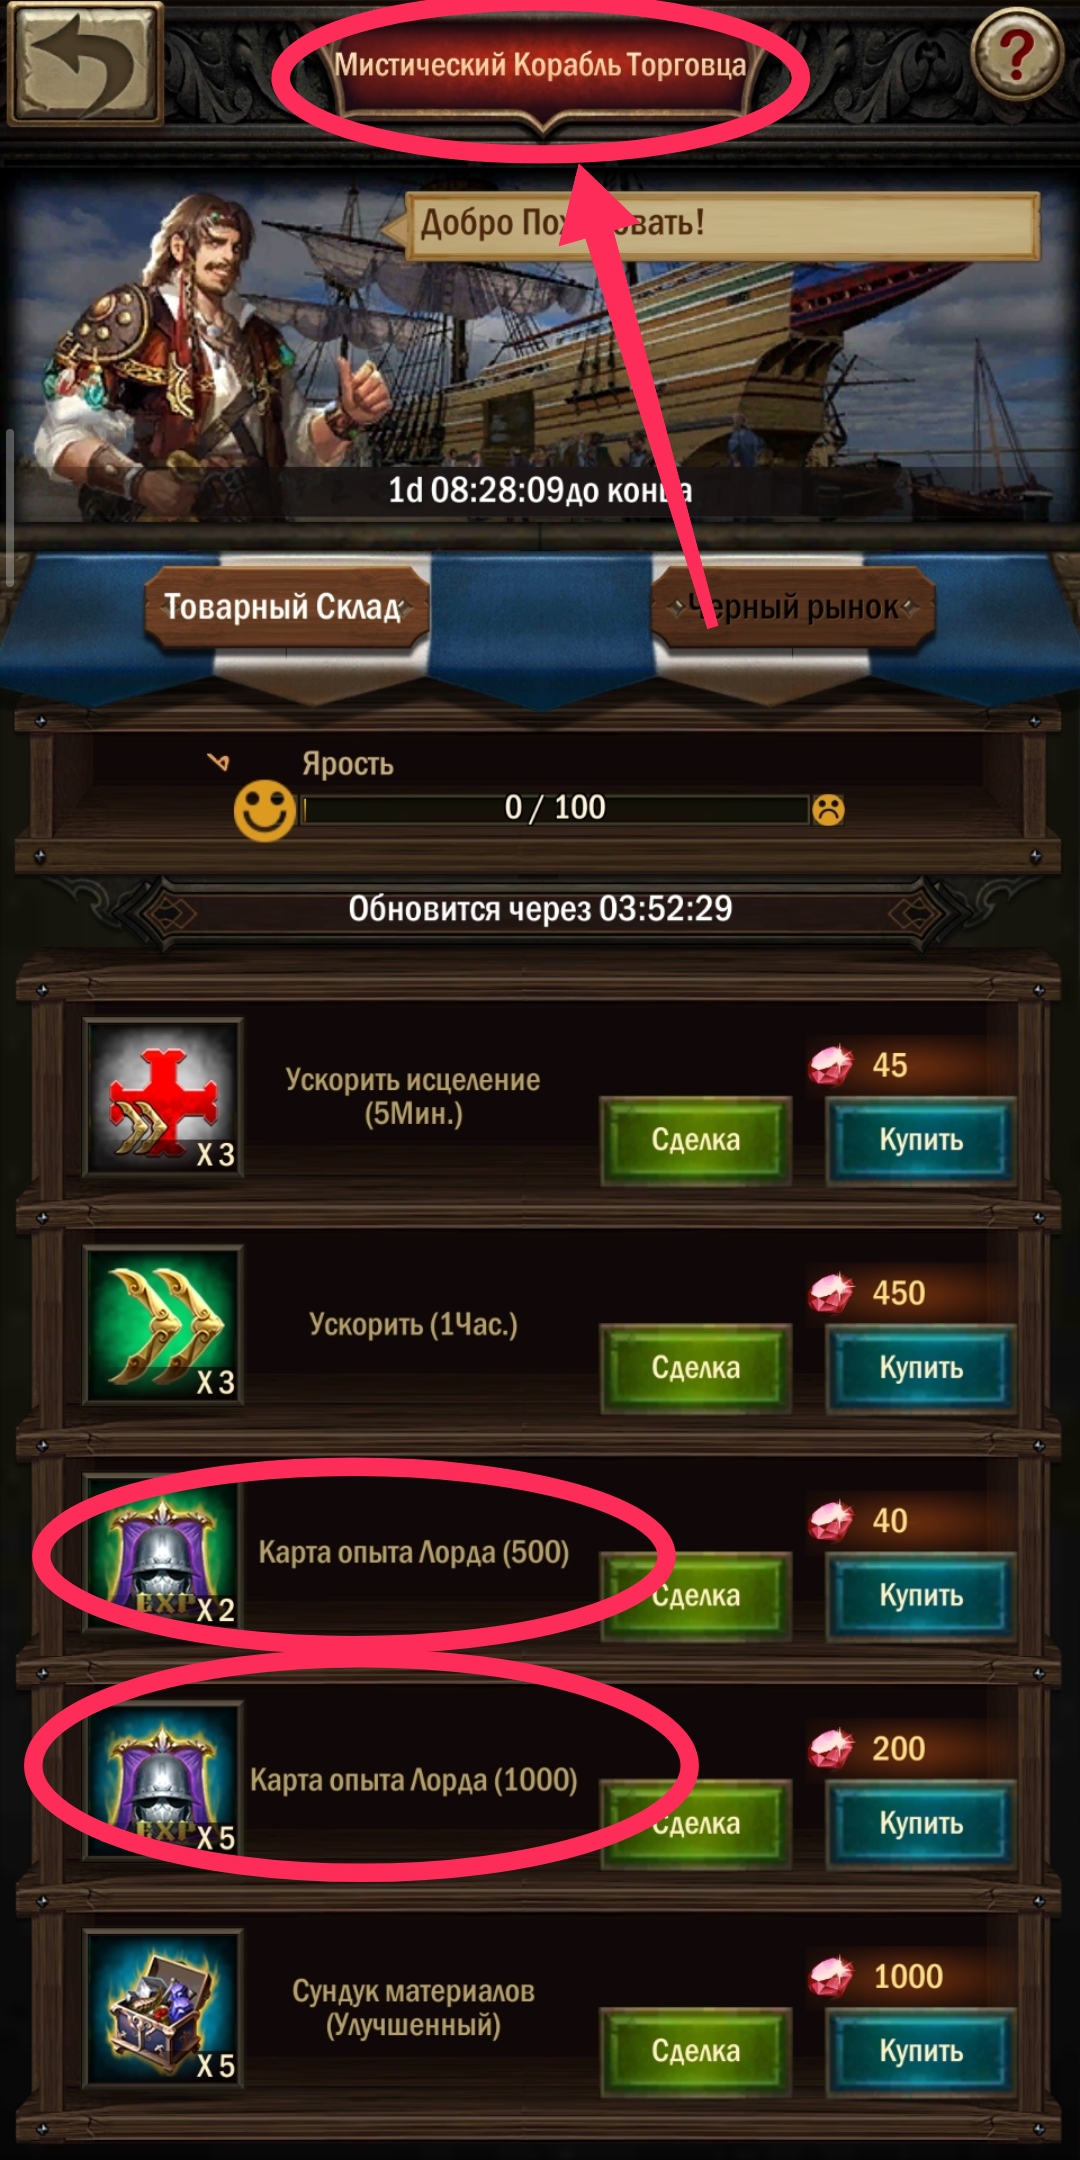This screenshot has height=2160, width=1080.
Task: Tap the healing speedup red cross icon
Action: pos(163,1096)
